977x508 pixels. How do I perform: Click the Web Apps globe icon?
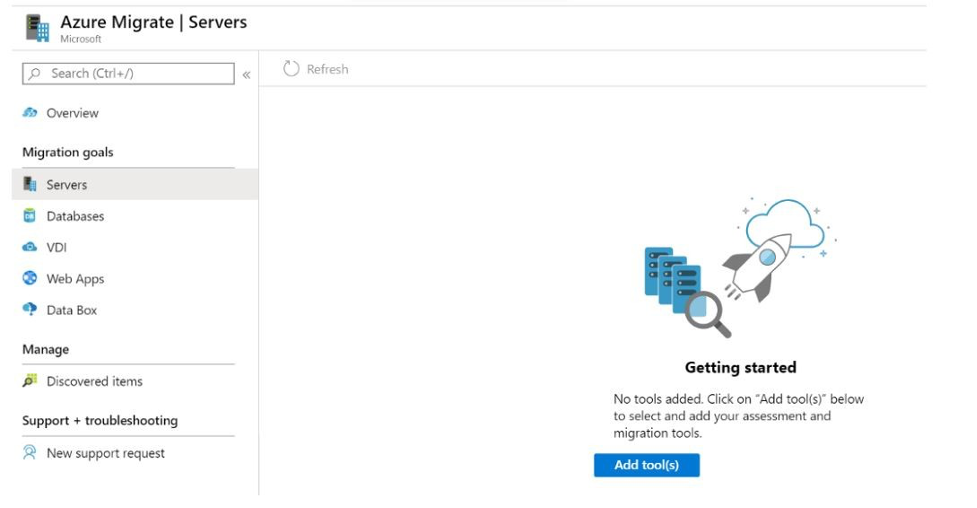click(x=29, y=278)
